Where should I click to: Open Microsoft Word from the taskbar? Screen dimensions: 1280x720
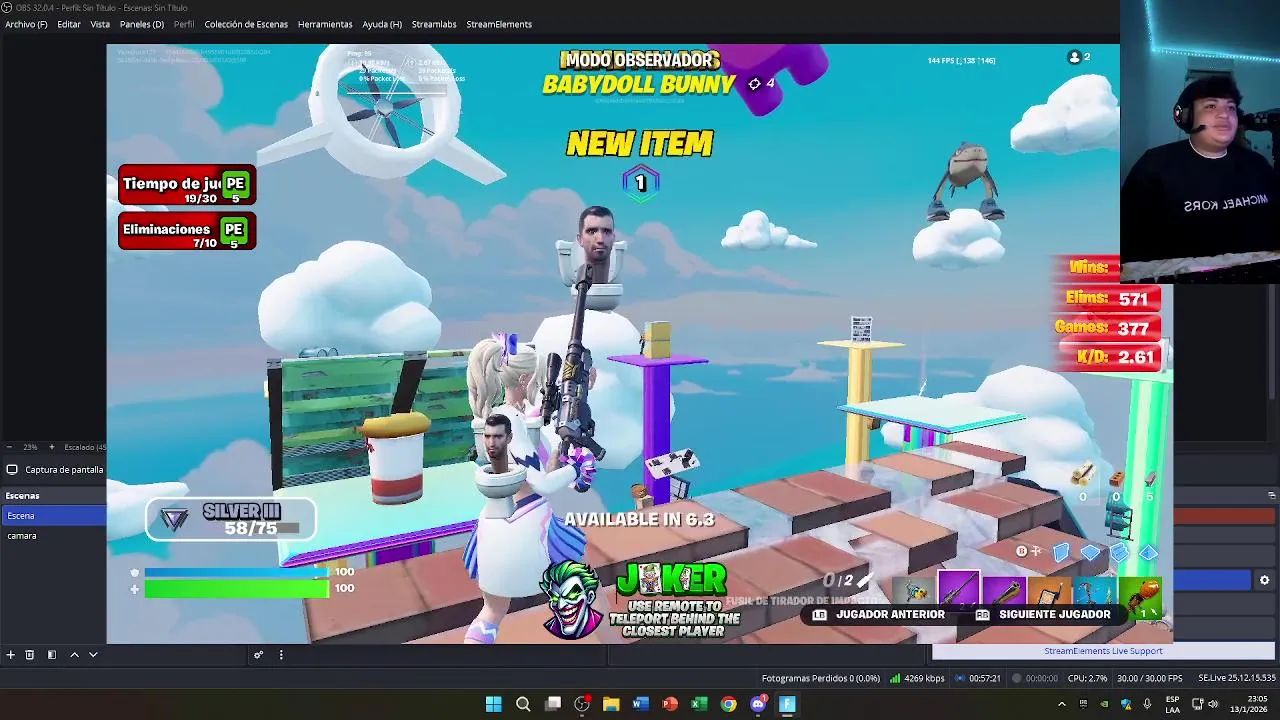click(640, 704)
